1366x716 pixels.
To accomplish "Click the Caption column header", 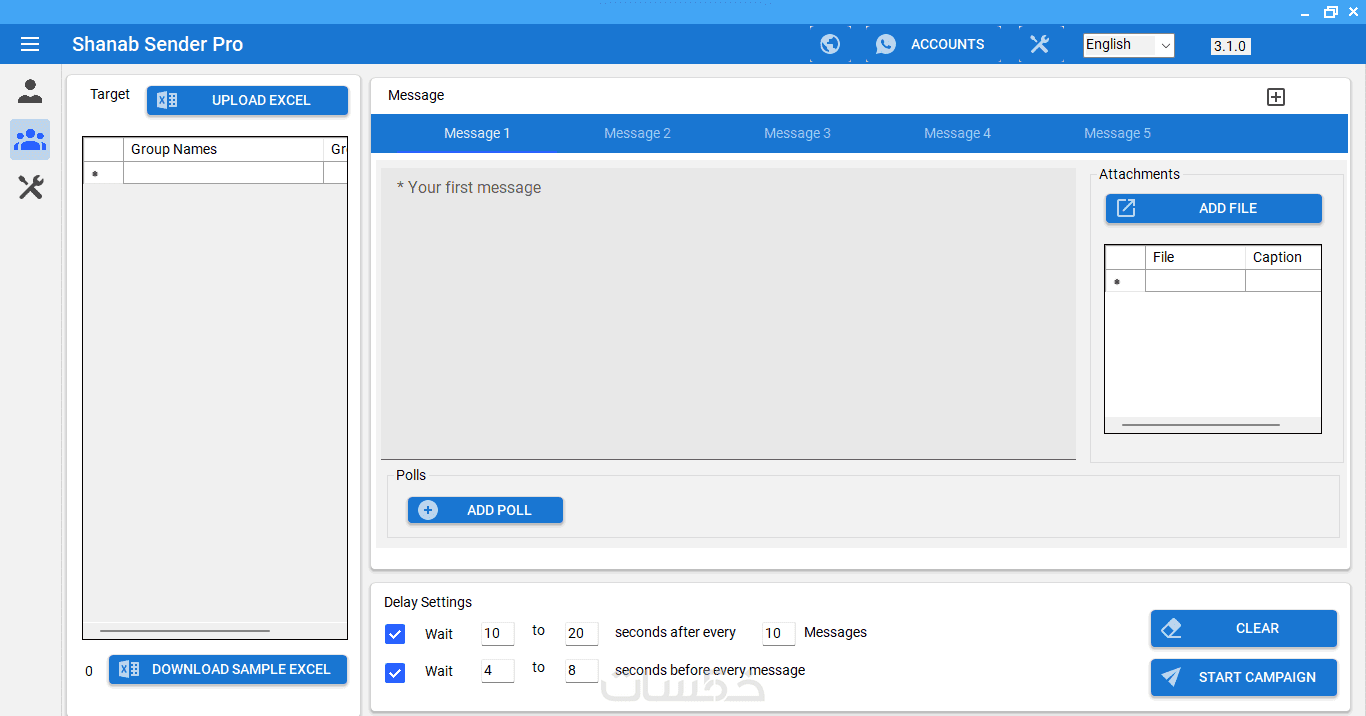I will click(1283, 257).
